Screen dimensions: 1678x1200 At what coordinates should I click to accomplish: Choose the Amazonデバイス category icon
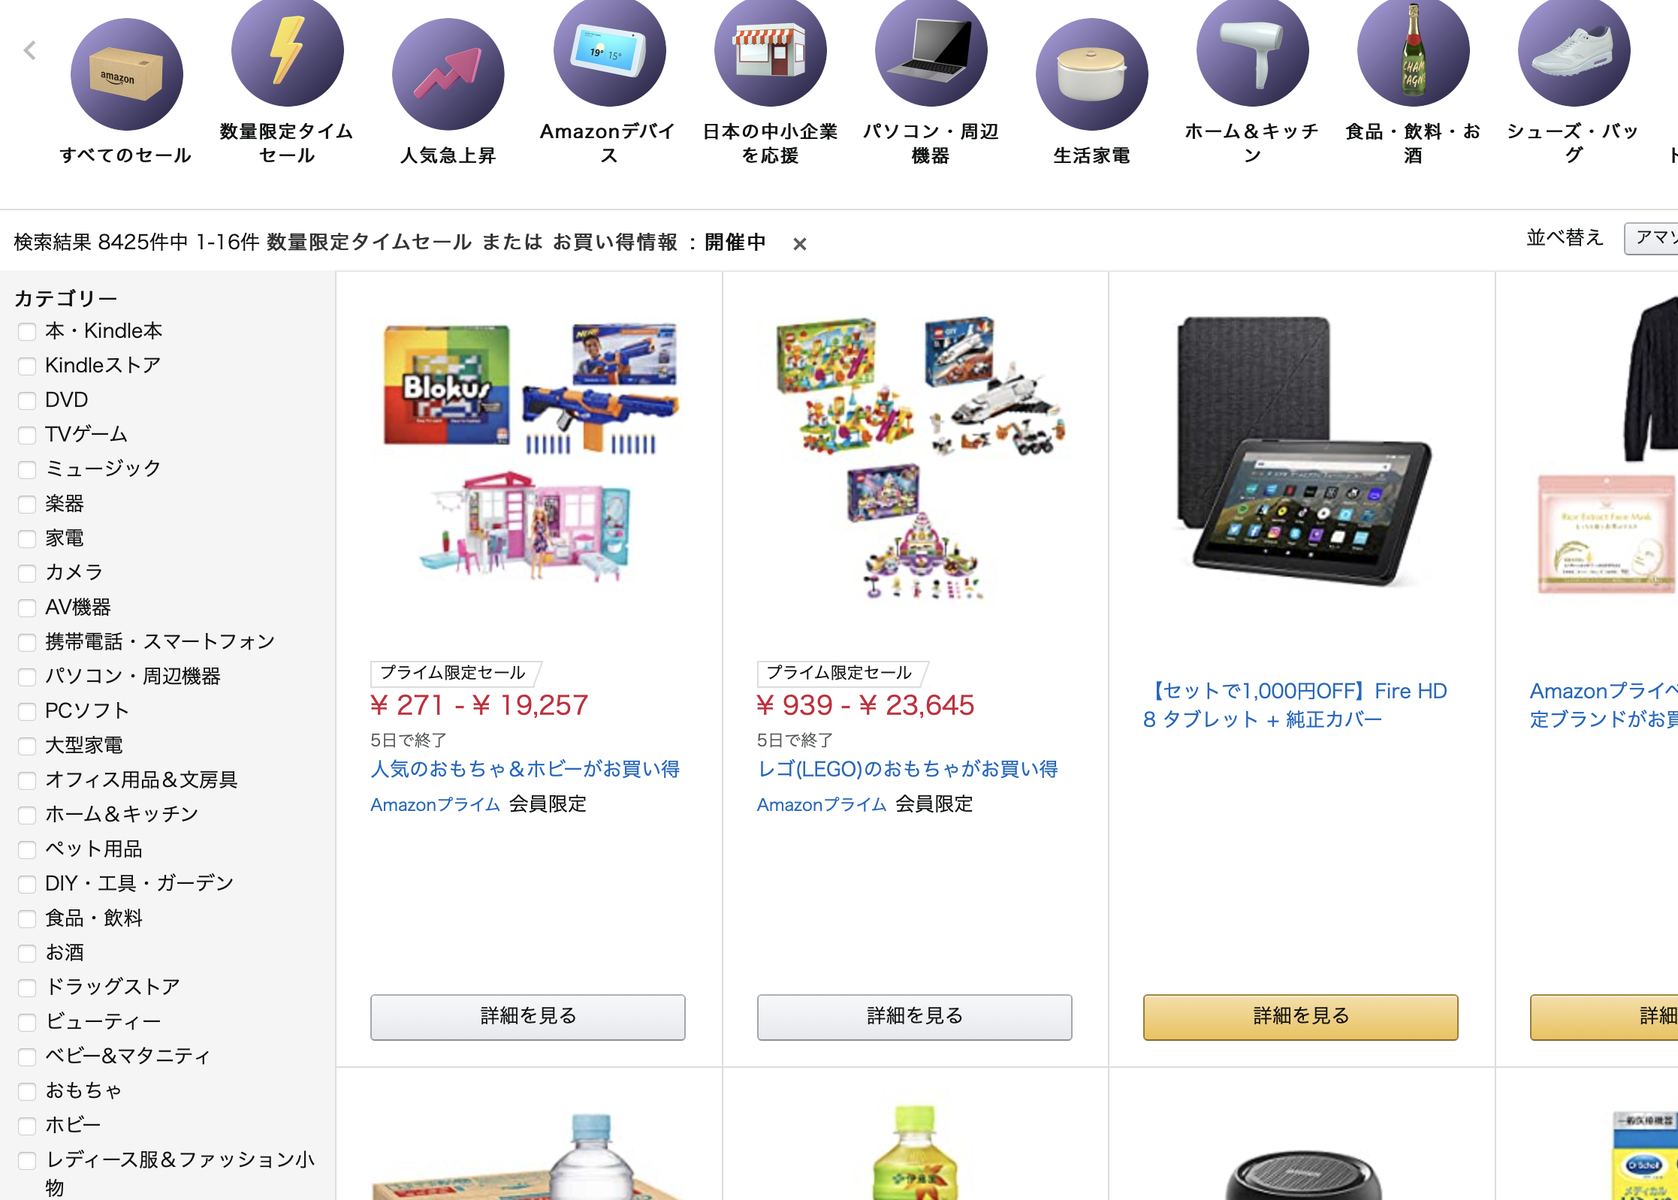click(609, 50)
